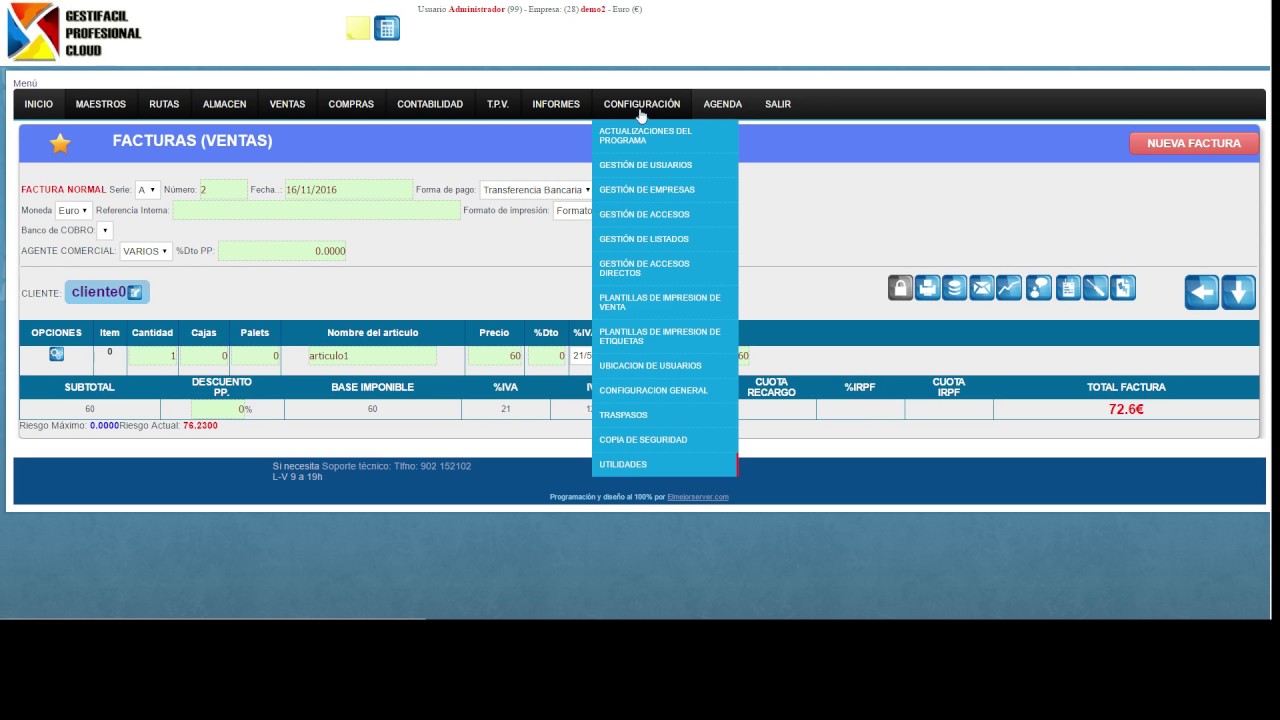This screenshot has width=1280, height=720.
Task: Open the AGENDA menu
Action: click(722, 104)
